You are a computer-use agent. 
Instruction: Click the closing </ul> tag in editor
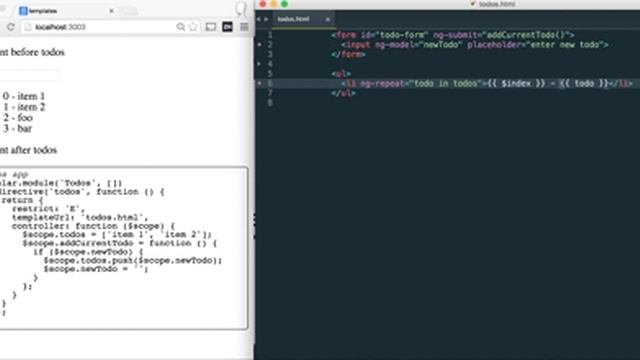tap(343, 93)
